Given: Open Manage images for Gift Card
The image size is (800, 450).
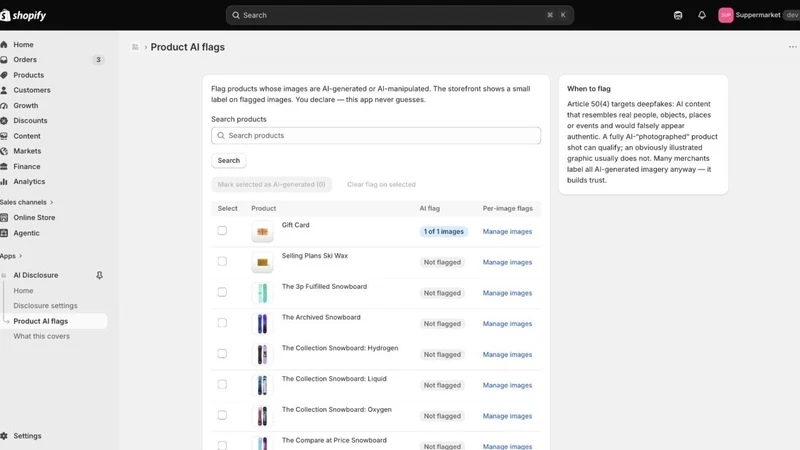Looking at the screenshot, I should (507, 232).
